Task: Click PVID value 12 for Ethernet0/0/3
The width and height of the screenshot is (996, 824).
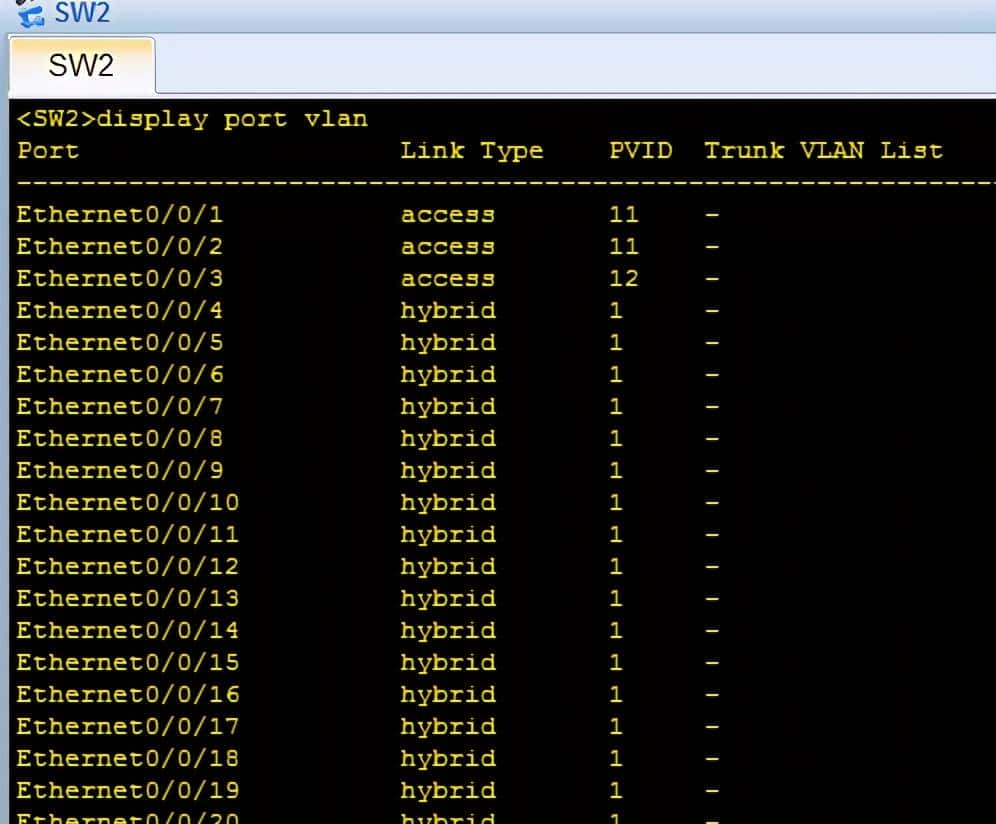Action: 623,279
